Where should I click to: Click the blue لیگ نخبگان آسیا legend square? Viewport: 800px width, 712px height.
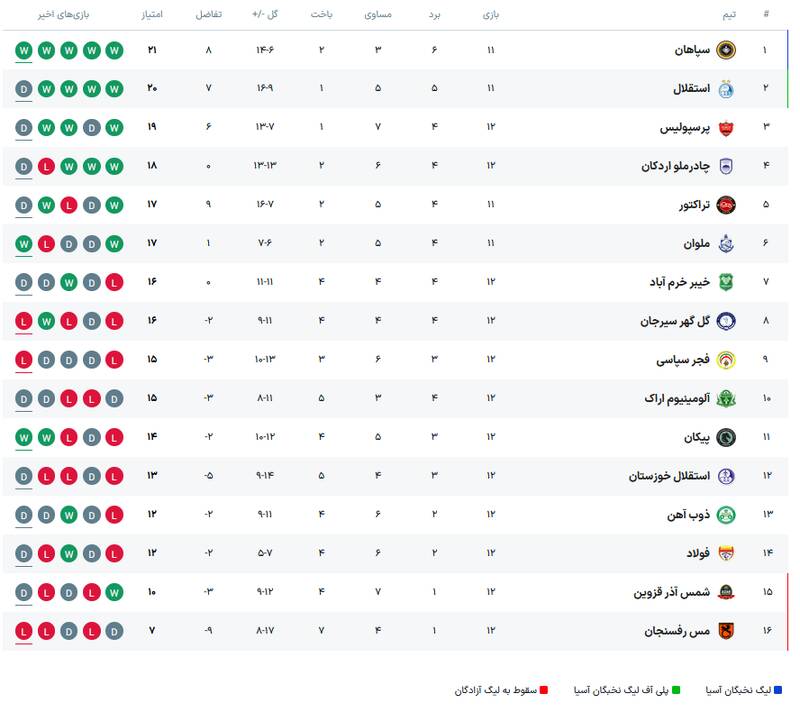[x=778, y=690]
